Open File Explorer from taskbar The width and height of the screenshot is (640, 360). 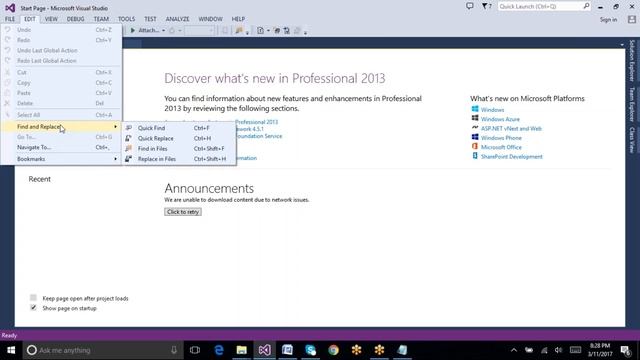tap(242, 350)
